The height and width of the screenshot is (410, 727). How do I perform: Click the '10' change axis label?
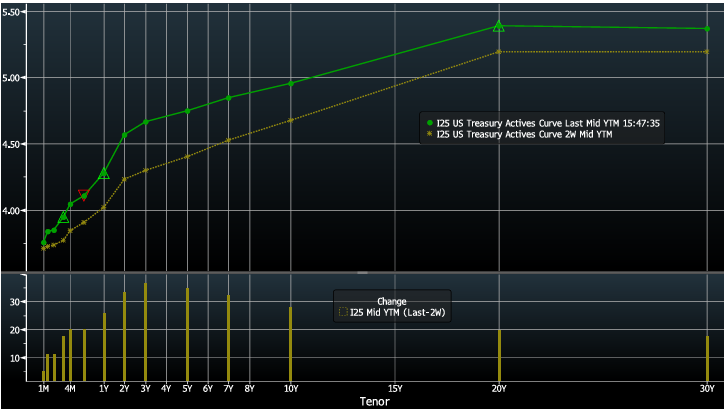15,358
